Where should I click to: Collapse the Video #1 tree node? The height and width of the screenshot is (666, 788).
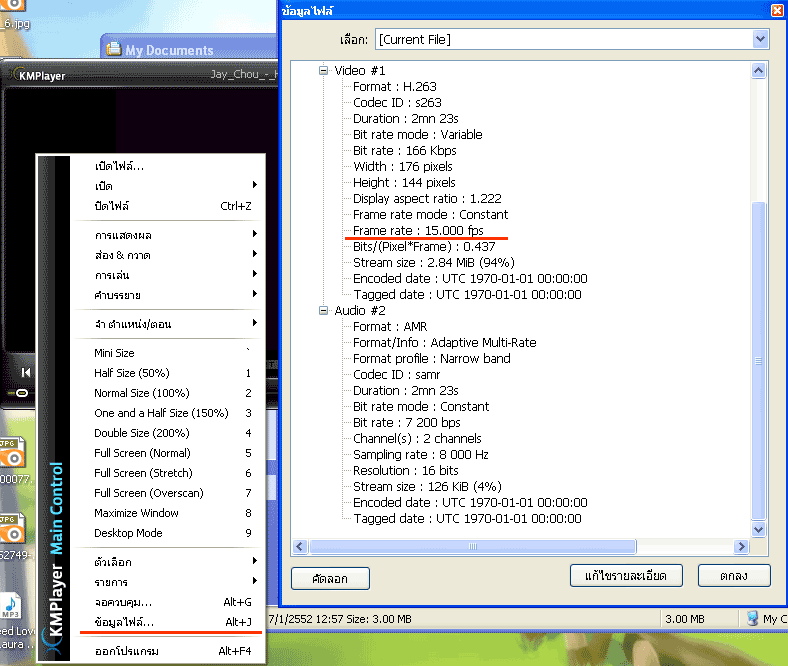[324, 71]
